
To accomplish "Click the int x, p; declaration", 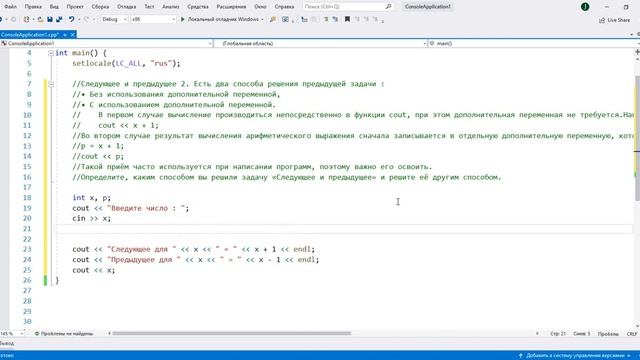I will coord(91,198).
